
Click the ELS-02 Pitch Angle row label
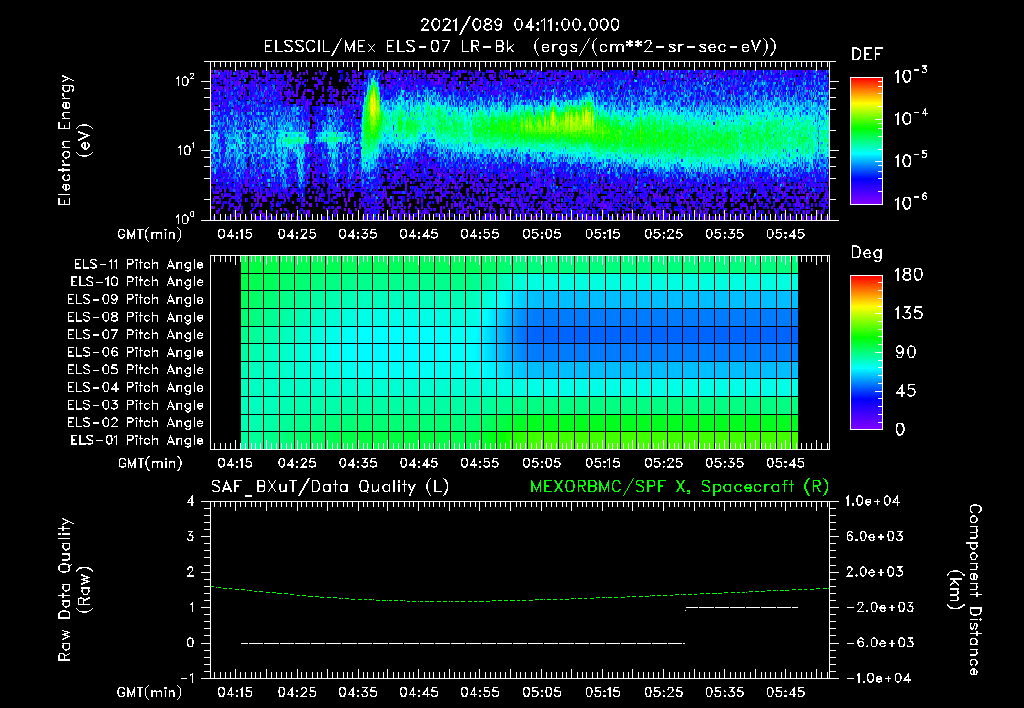(x=136, y=423)
